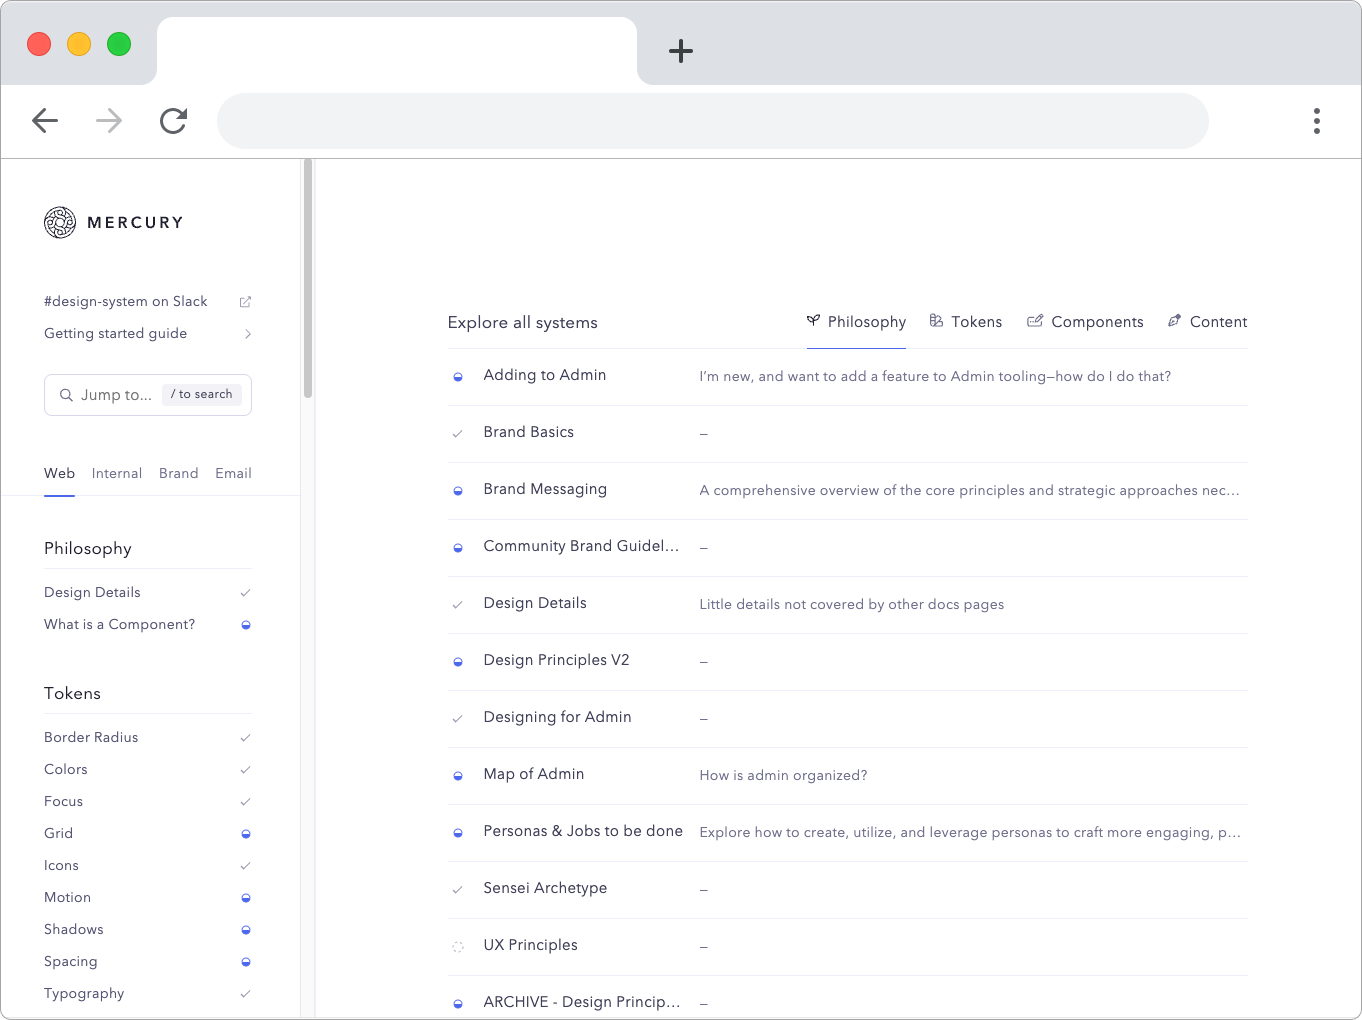
Task: Open the Design Principles V2 entry
Action: [556, 660]
